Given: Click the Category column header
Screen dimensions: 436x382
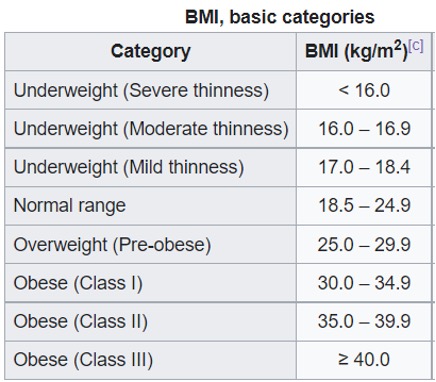Looking at the screenshot, I should tap(150, 52).
